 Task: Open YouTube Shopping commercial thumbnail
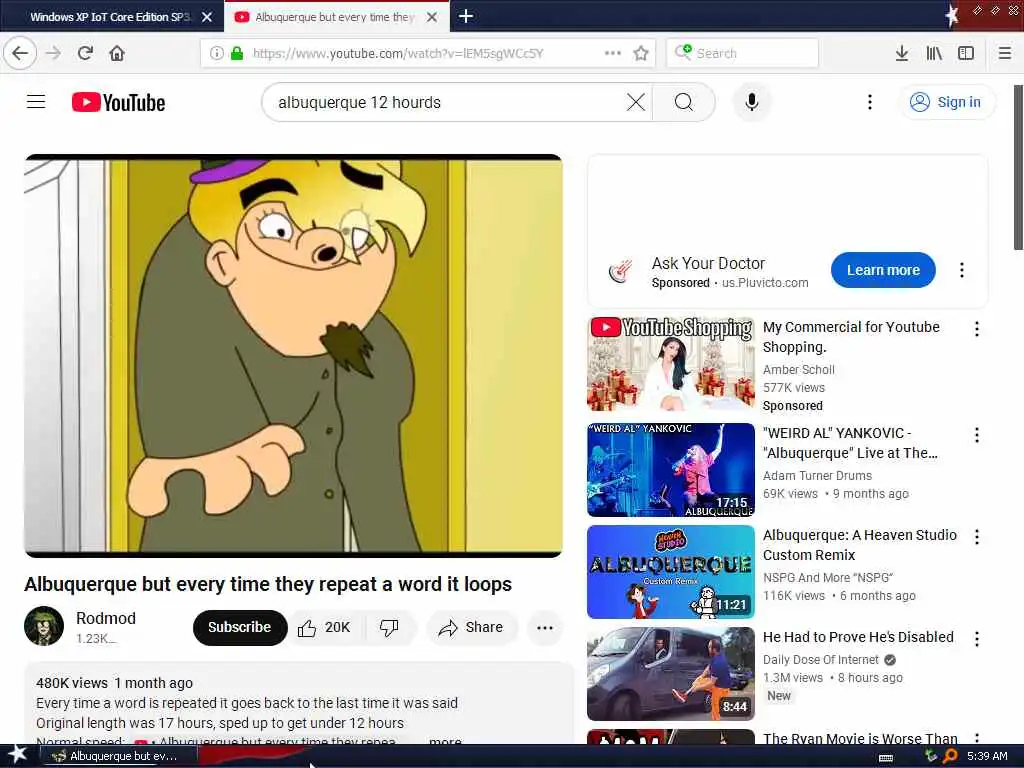click(671, 363)
